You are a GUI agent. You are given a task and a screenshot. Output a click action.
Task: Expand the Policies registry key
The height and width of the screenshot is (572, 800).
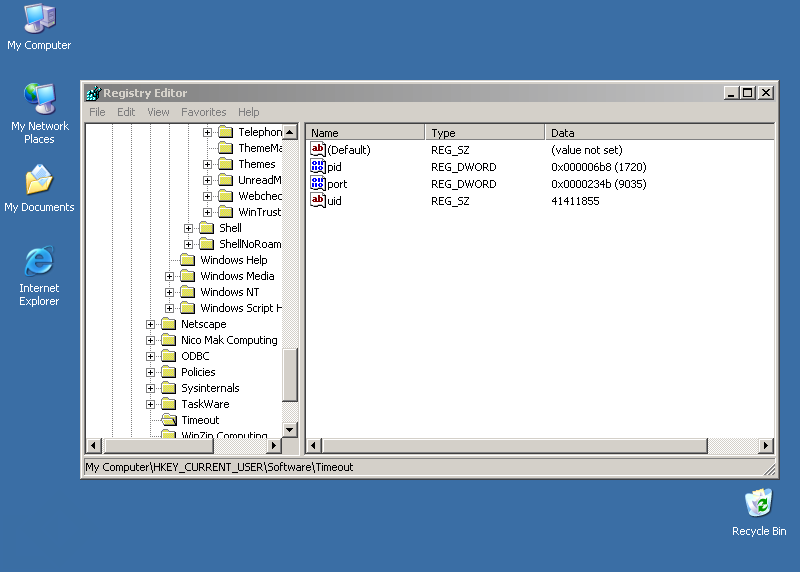(151, 372)
